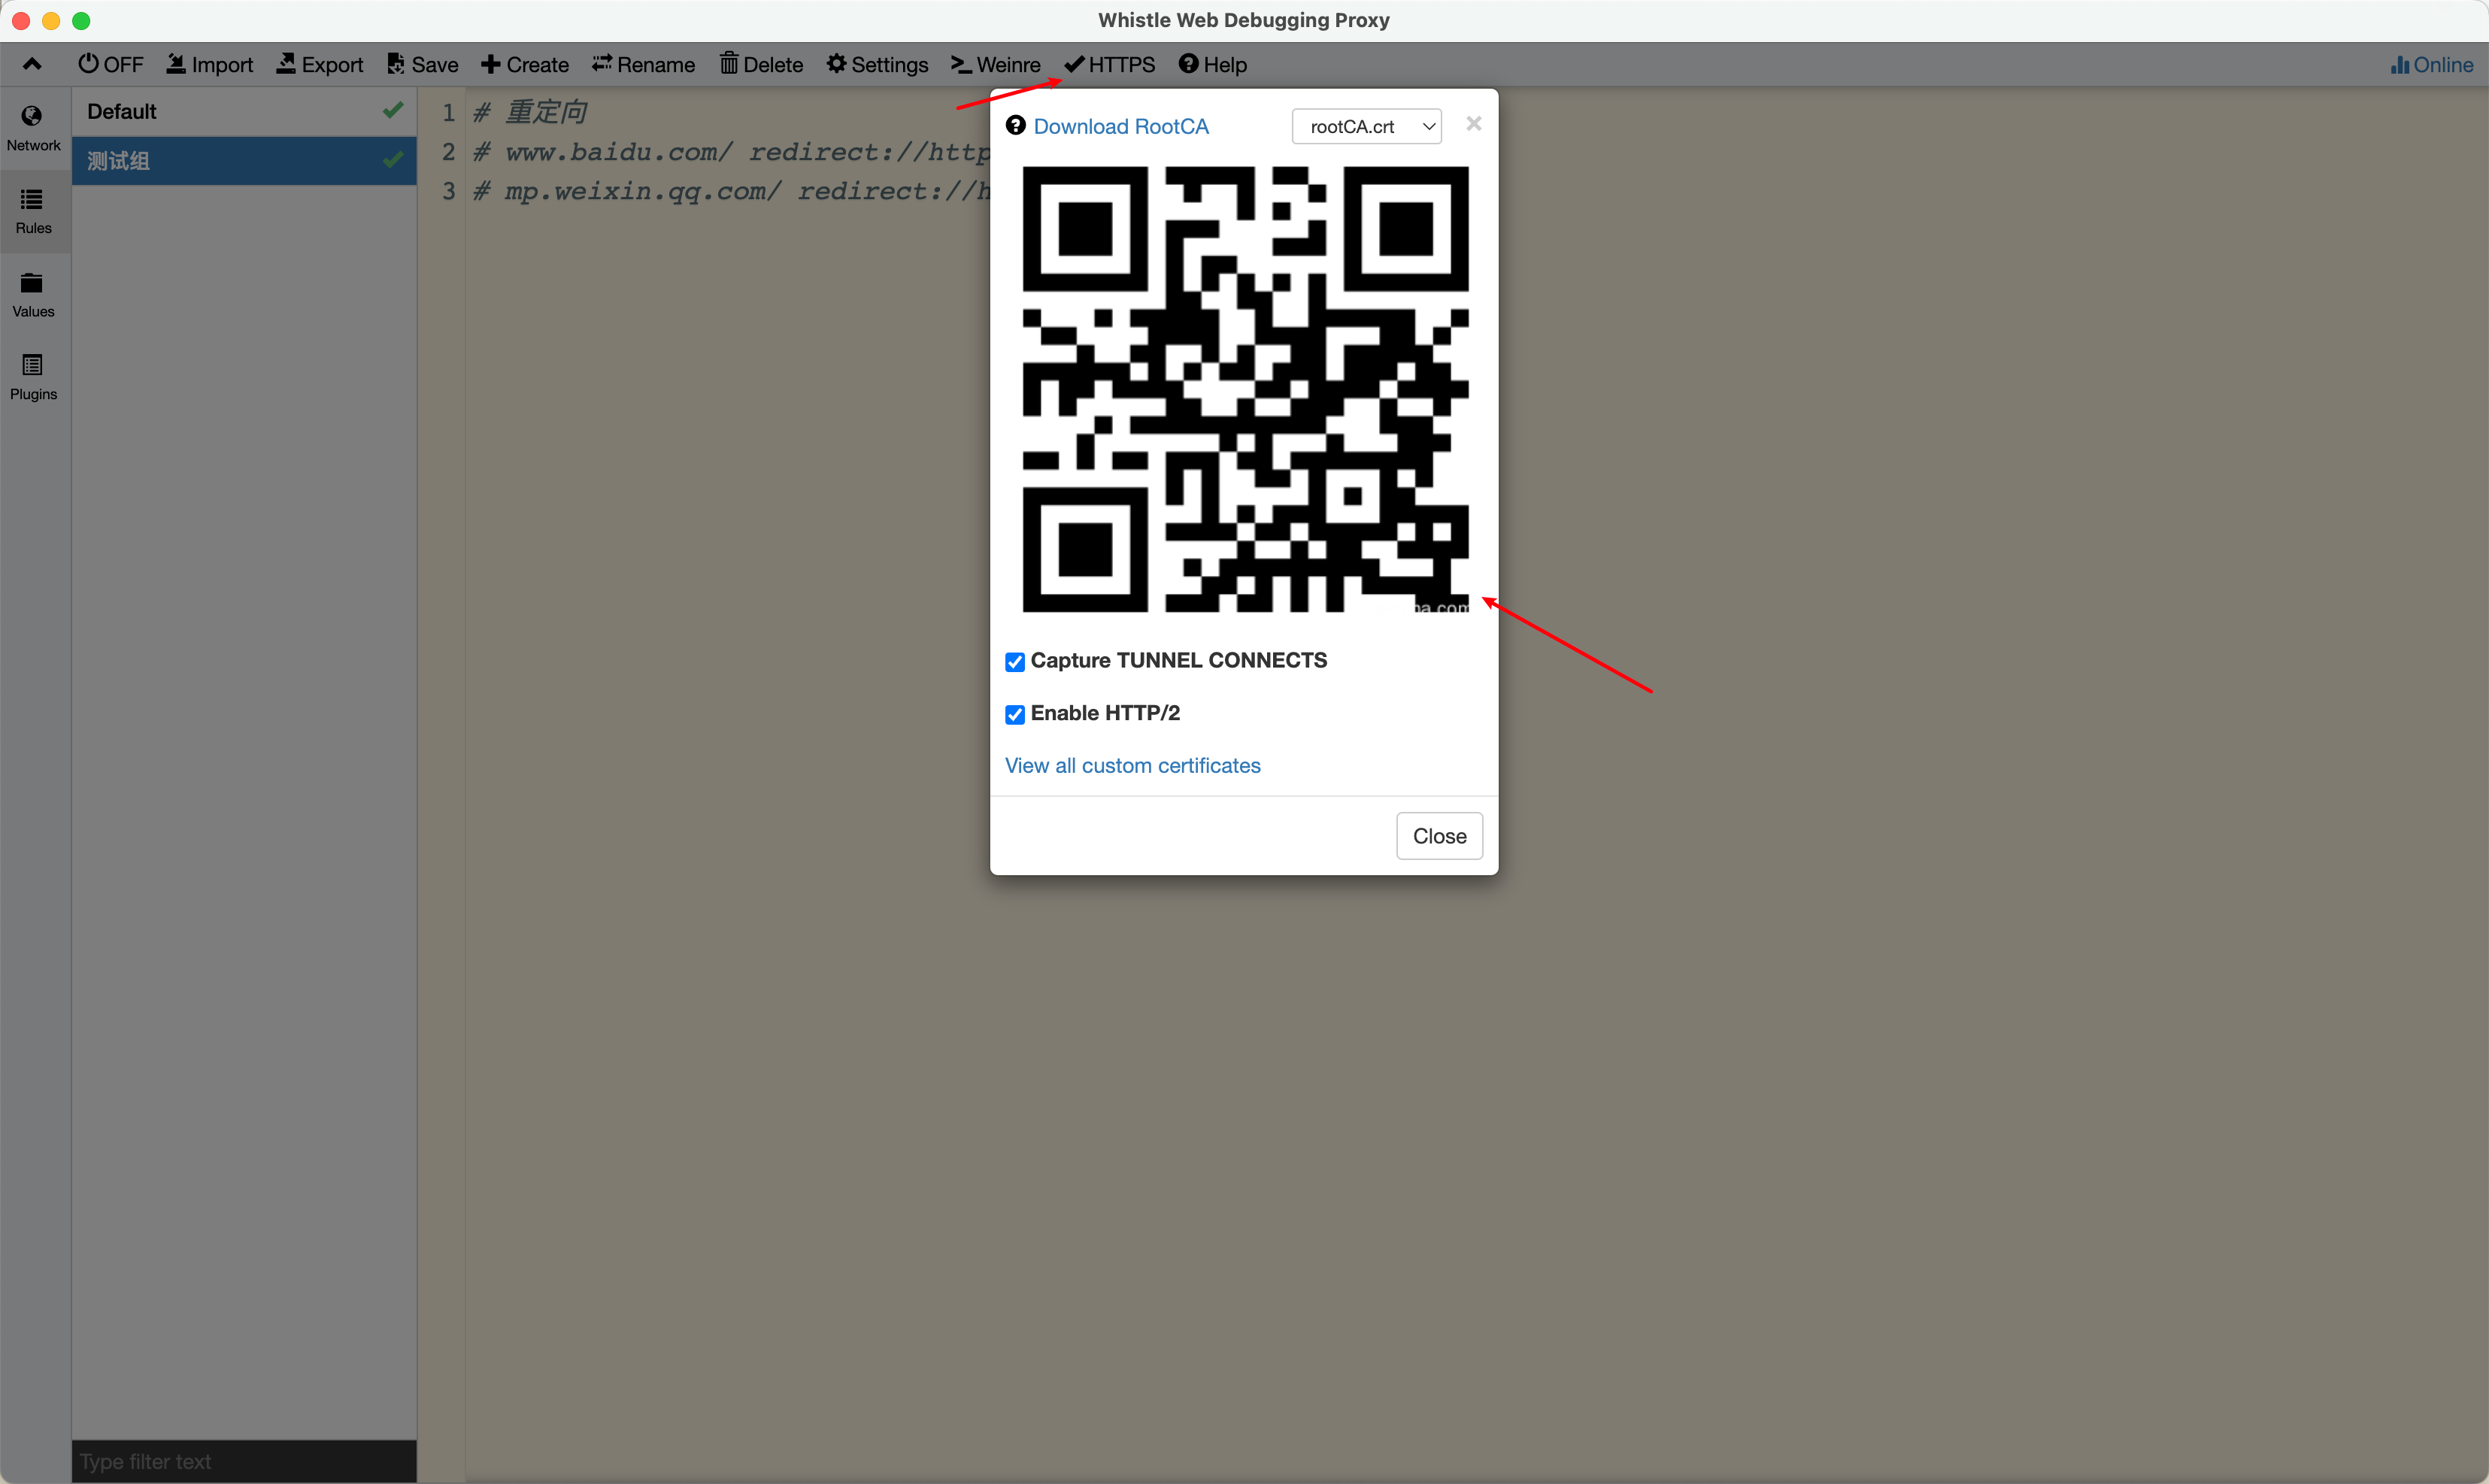Open the rootCA.crt format dropdown
The height and width of the screenshot is (1484, 2489).
[1366, 126]
